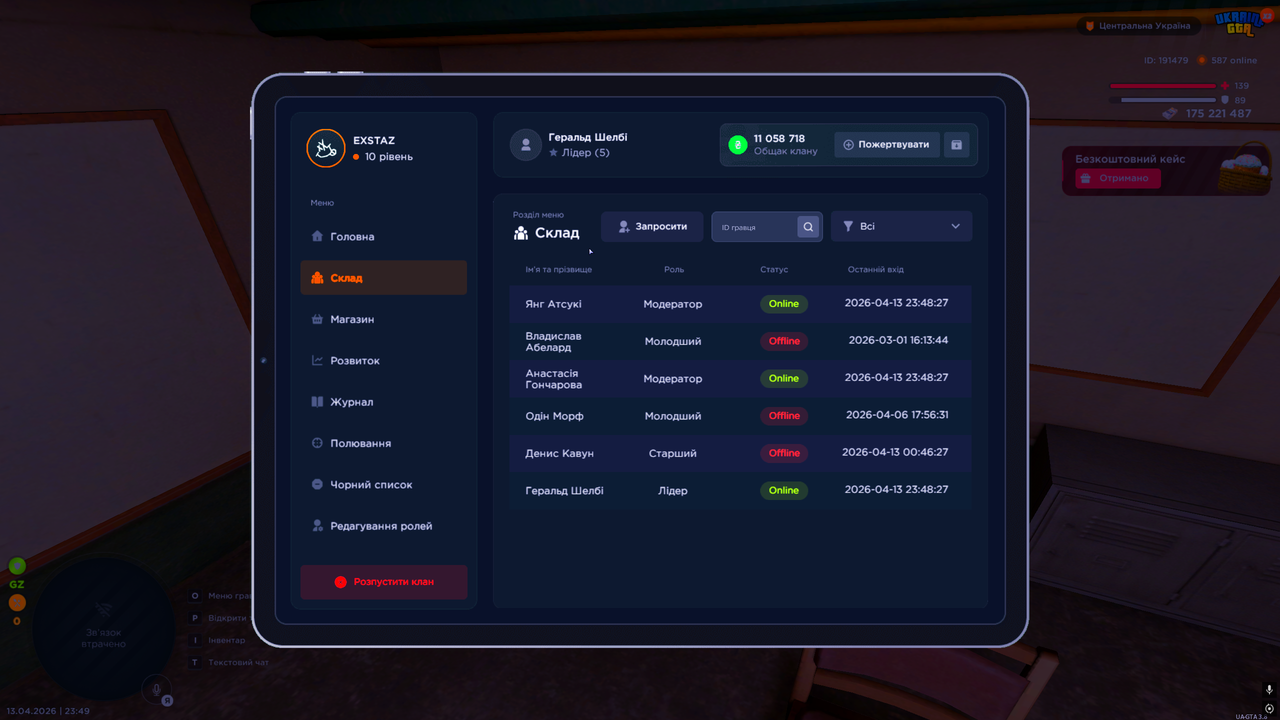This screenshot has width=1280, height=720.
Task: Click the clan fund amount 11 058 718
Action: (x=779, y=139)
